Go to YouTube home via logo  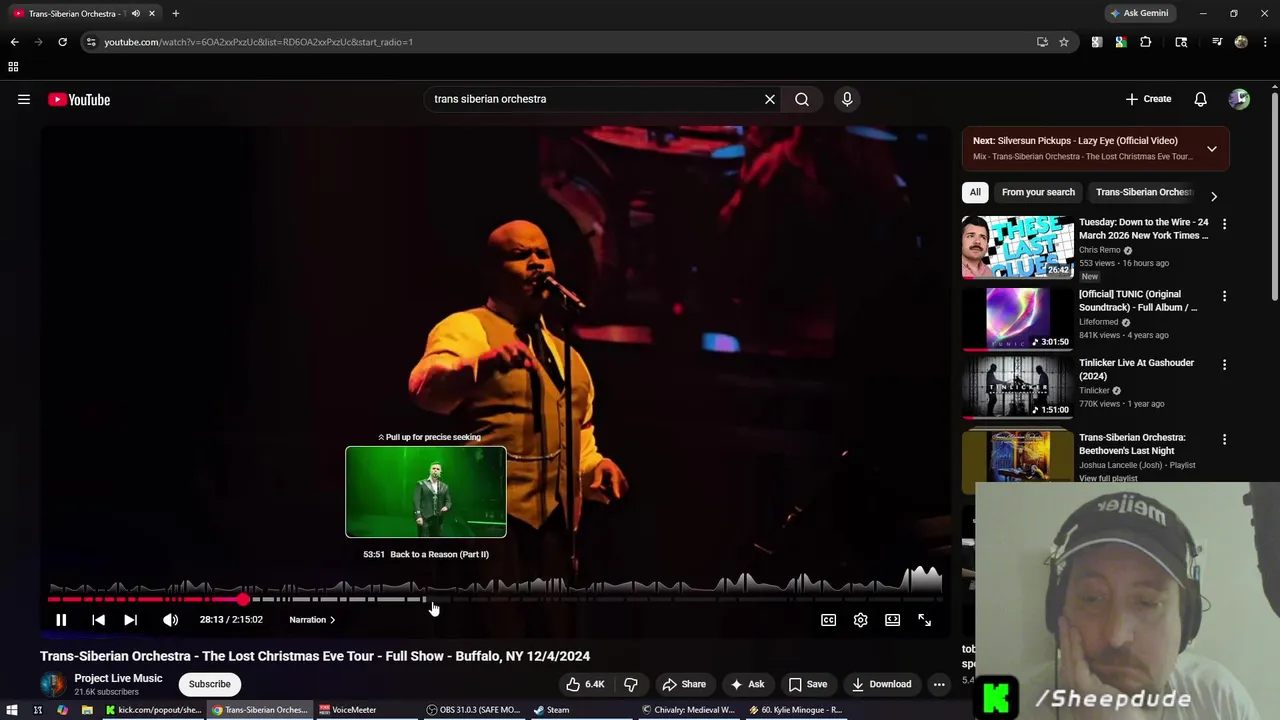tap(79, 99)
